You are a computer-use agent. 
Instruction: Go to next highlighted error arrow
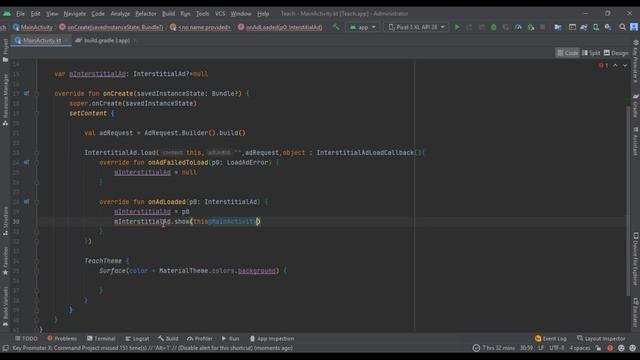coord(625,65)
